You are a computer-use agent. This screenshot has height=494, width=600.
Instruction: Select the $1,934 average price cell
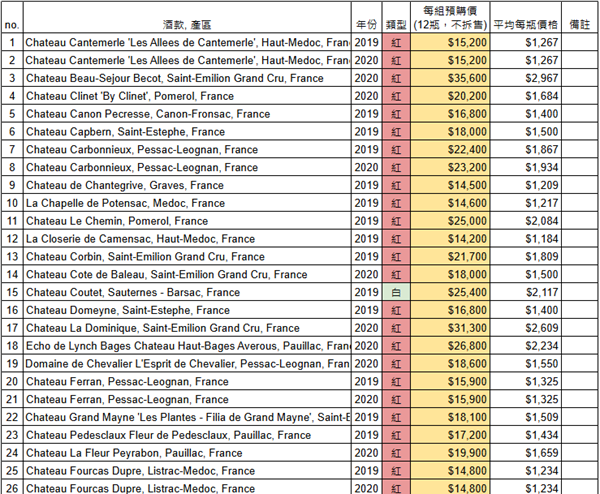[x=526, y=168]
